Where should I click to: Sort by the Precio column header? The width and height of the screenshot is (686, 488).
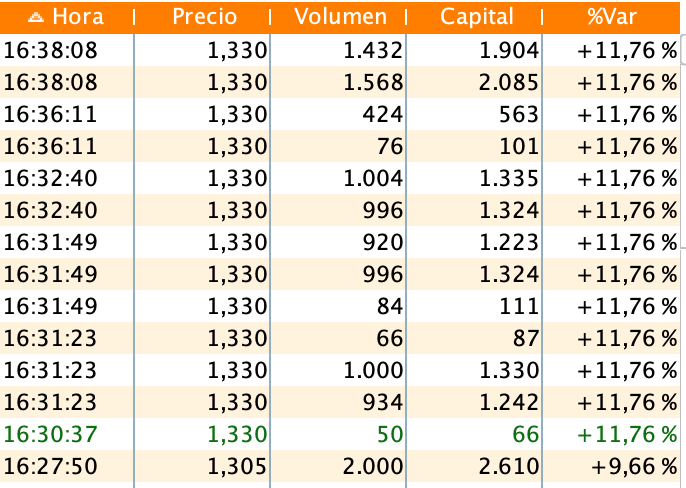click(x=204, y=17)
